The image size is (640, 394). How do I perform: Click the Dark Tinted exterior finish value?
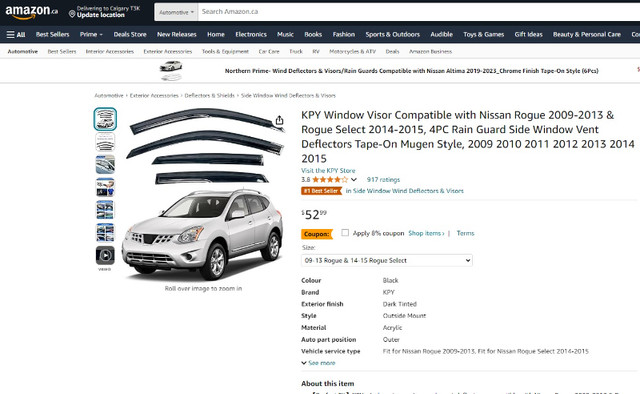point(400,304)
